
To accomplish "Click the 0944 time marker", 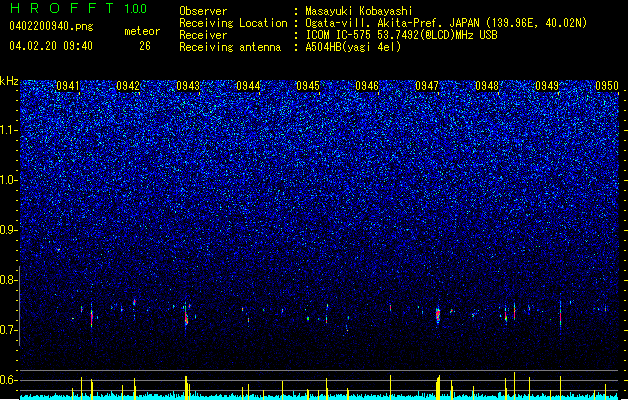I will click(x=248, y=86).
